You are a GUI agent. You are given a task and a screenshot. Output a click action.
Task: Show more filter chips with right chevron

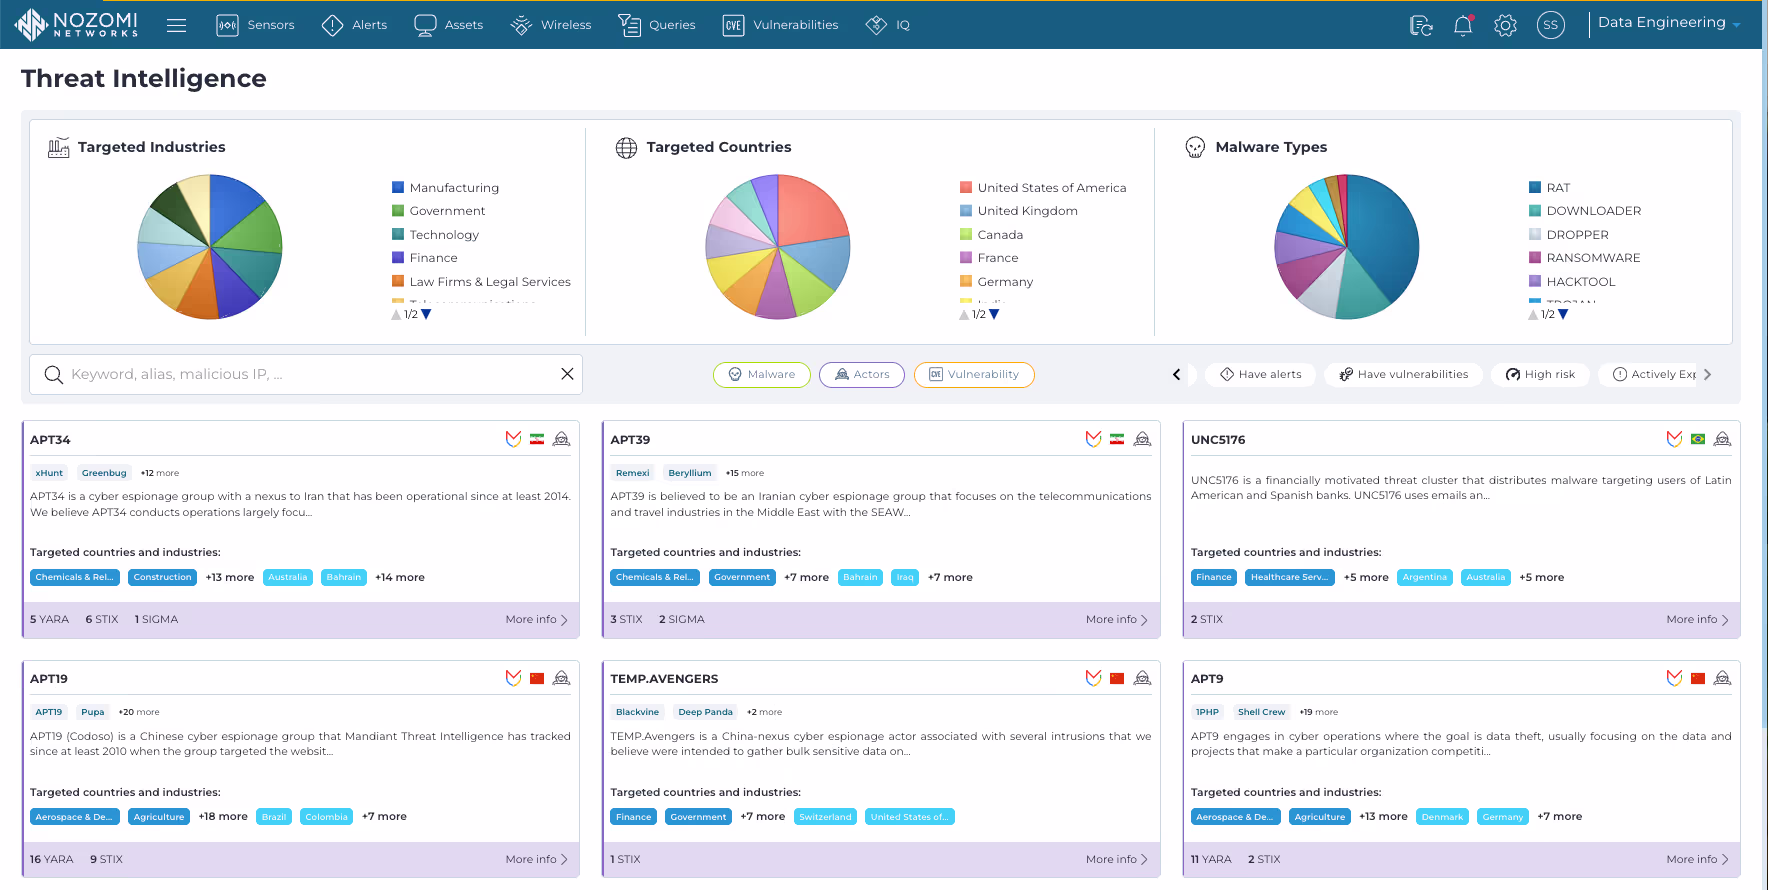(1708, 375)
